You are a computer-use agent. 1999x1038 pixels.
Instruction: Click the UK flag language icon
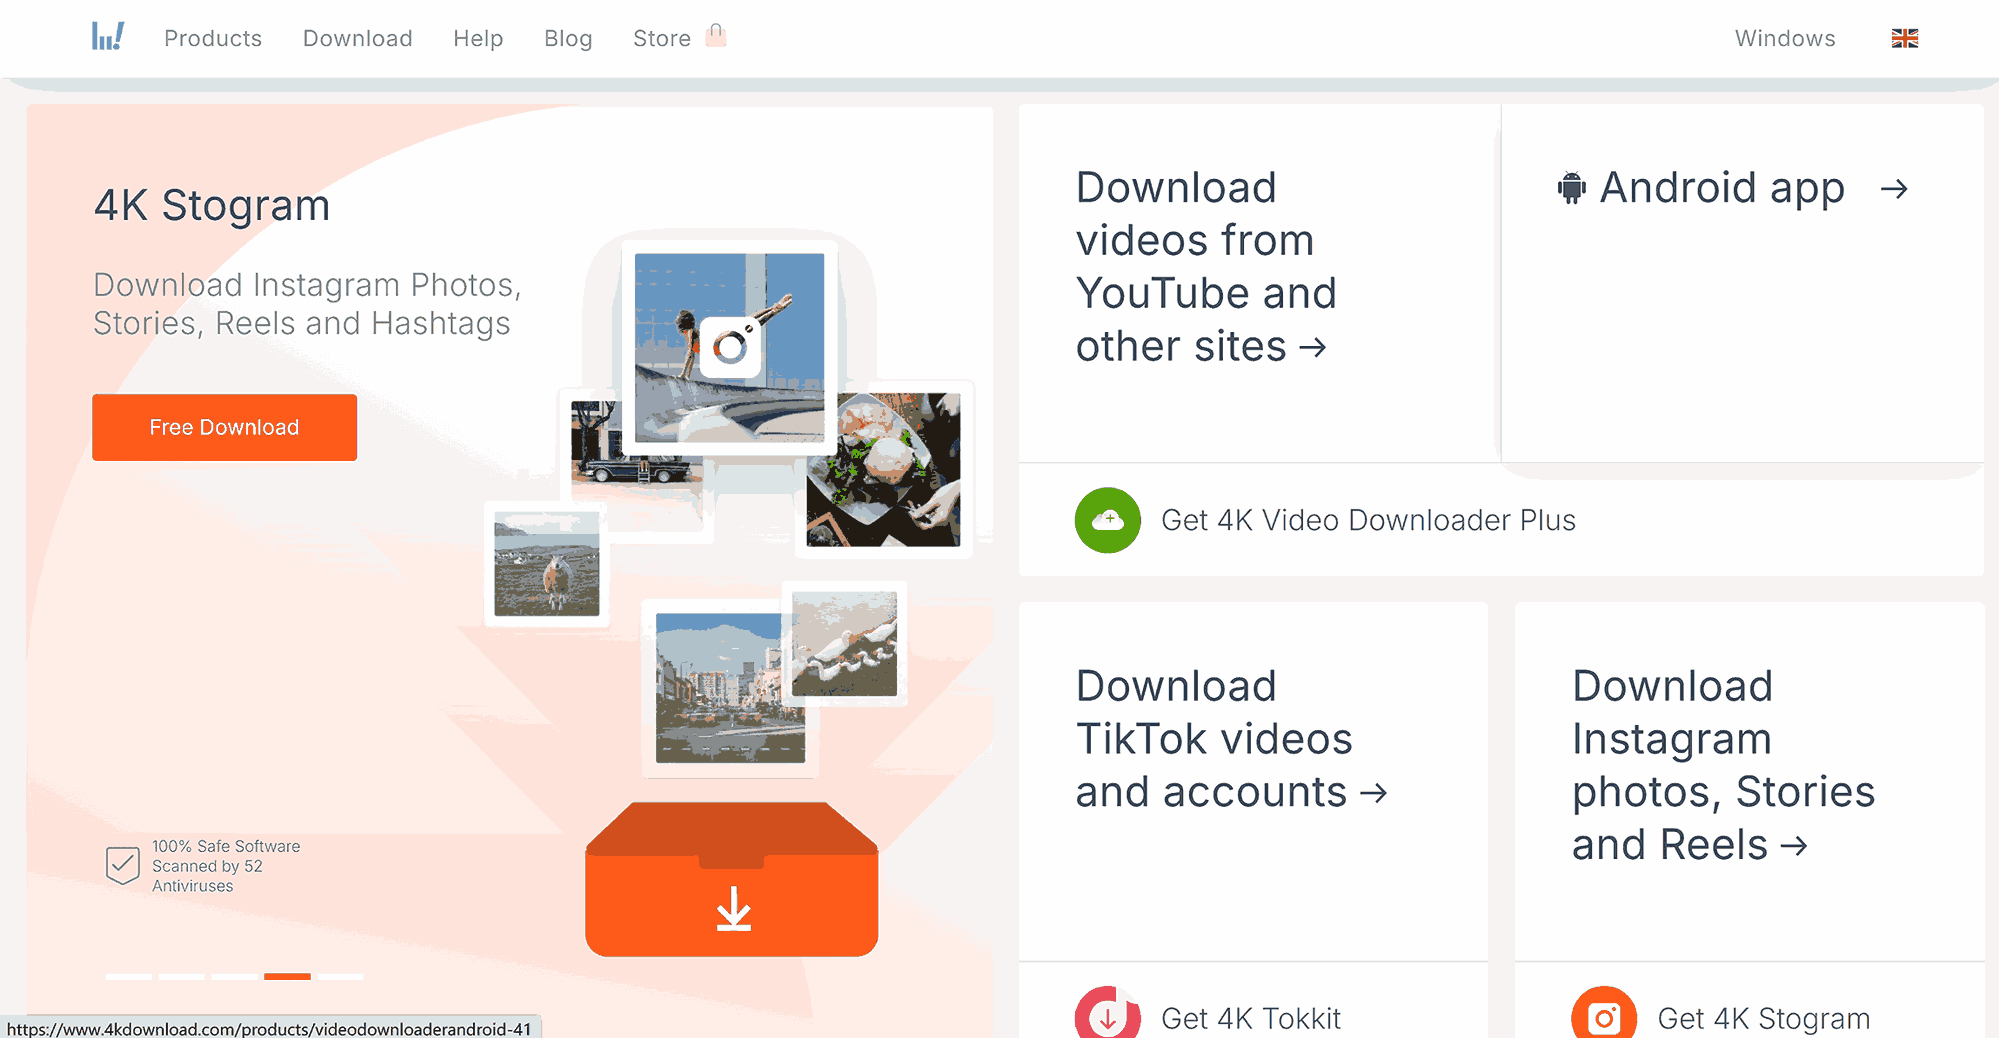click(1904, 38)
